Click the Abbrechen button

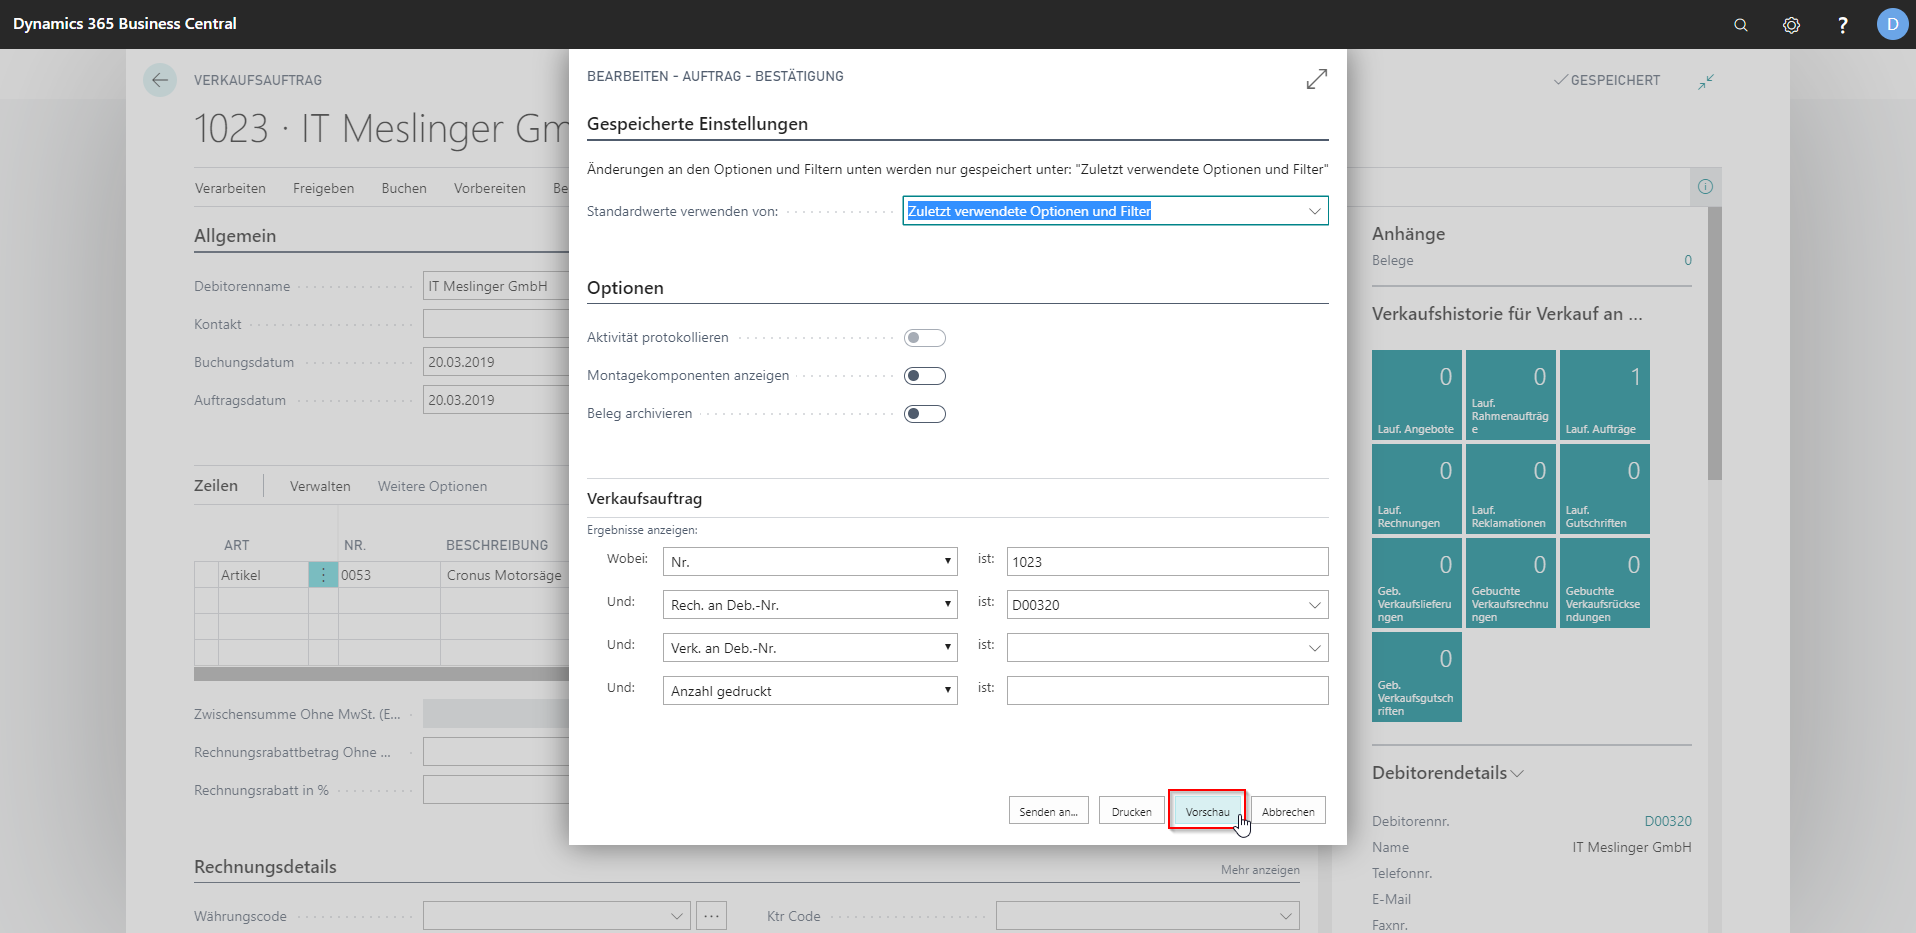(x=1288, y=811)
